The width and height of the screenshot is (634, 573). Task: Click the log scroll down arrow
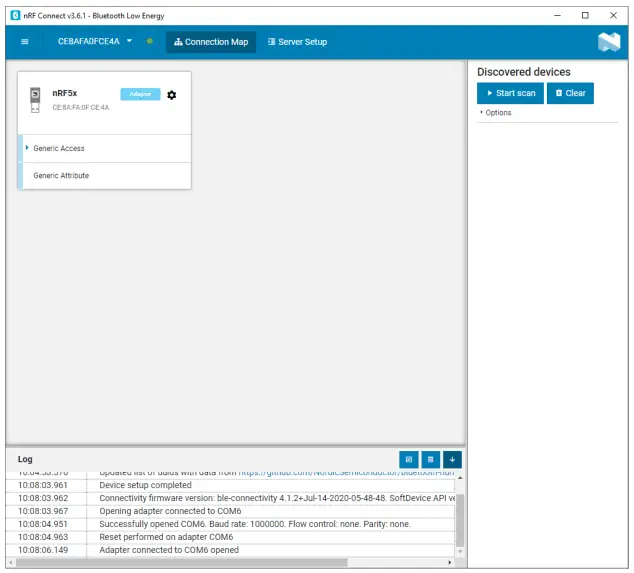(460, 552)
